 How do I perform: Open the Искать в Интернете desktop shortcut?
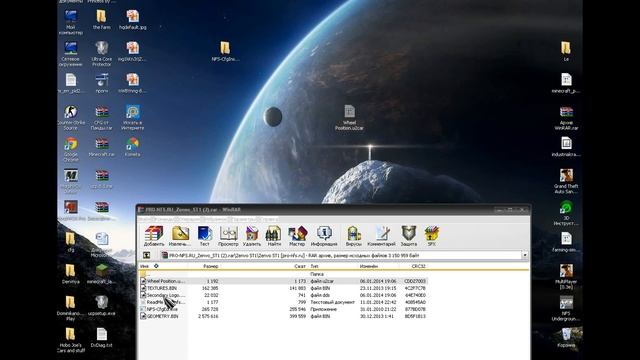(x=133, y=118)
